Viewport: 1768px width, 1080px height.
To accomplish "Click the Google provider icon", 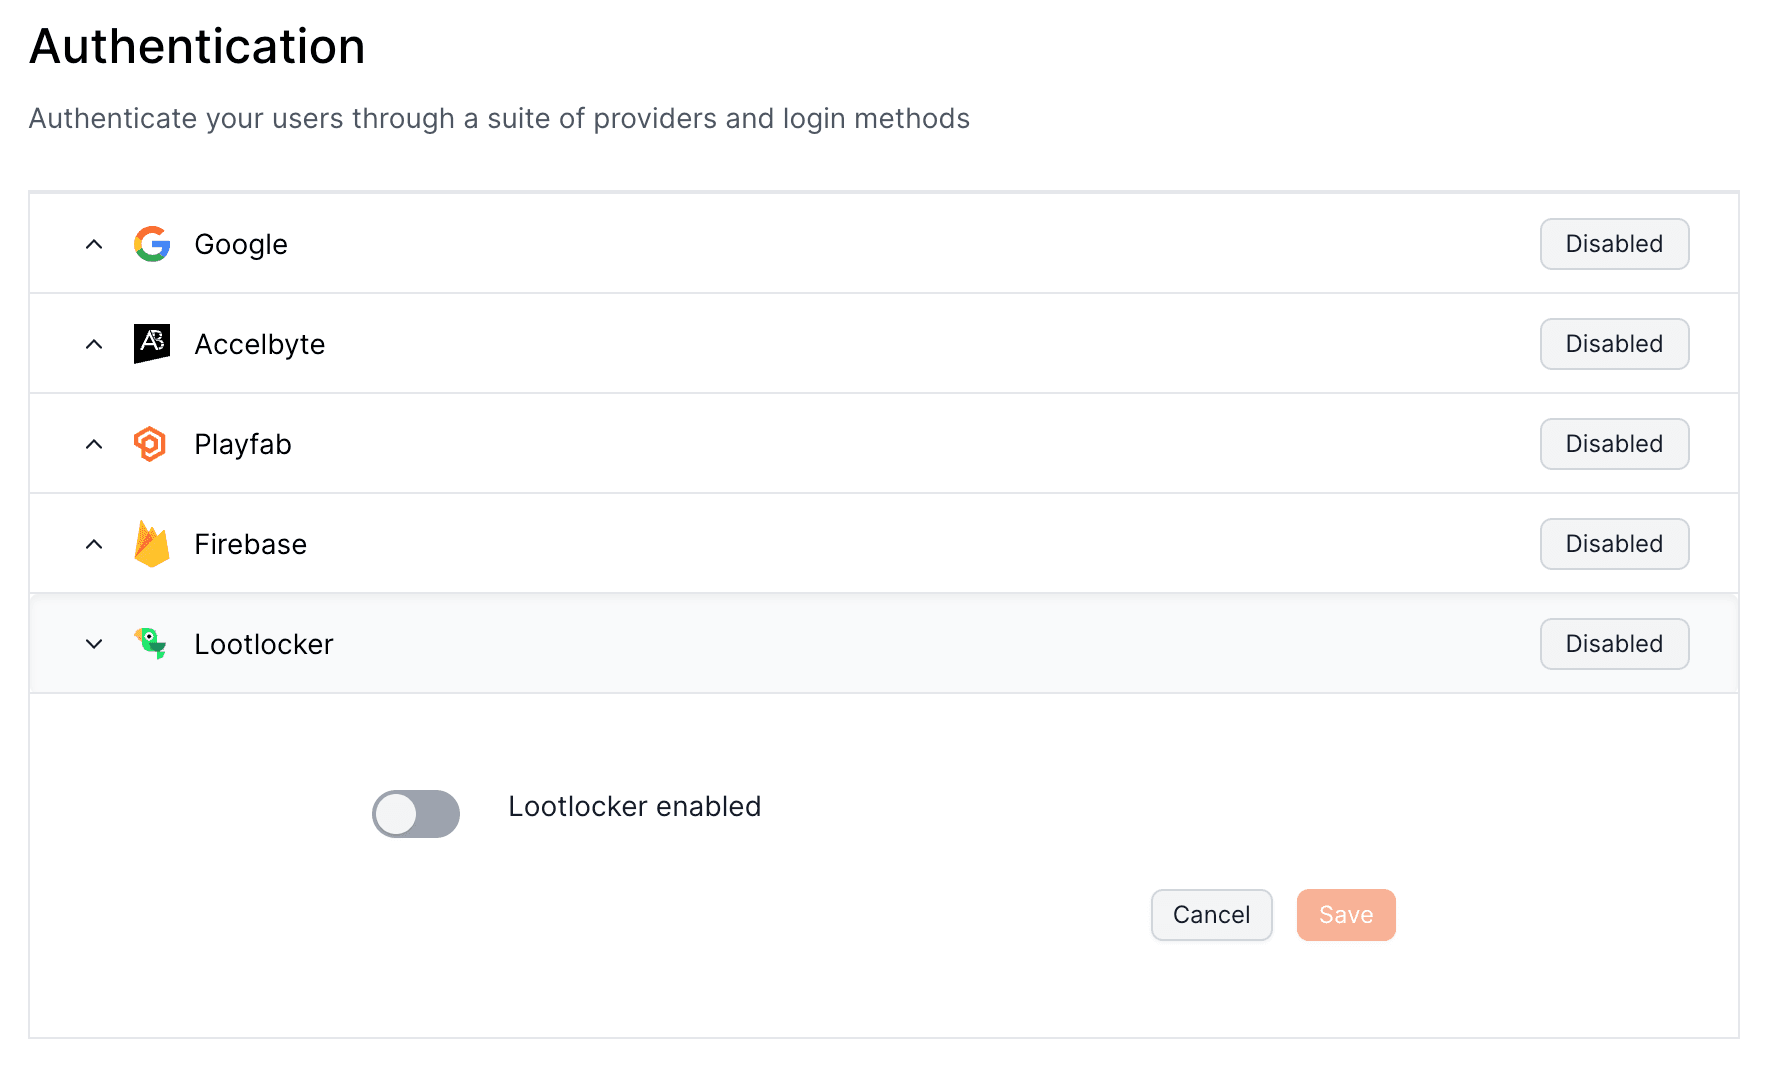I will coord(152,244).
